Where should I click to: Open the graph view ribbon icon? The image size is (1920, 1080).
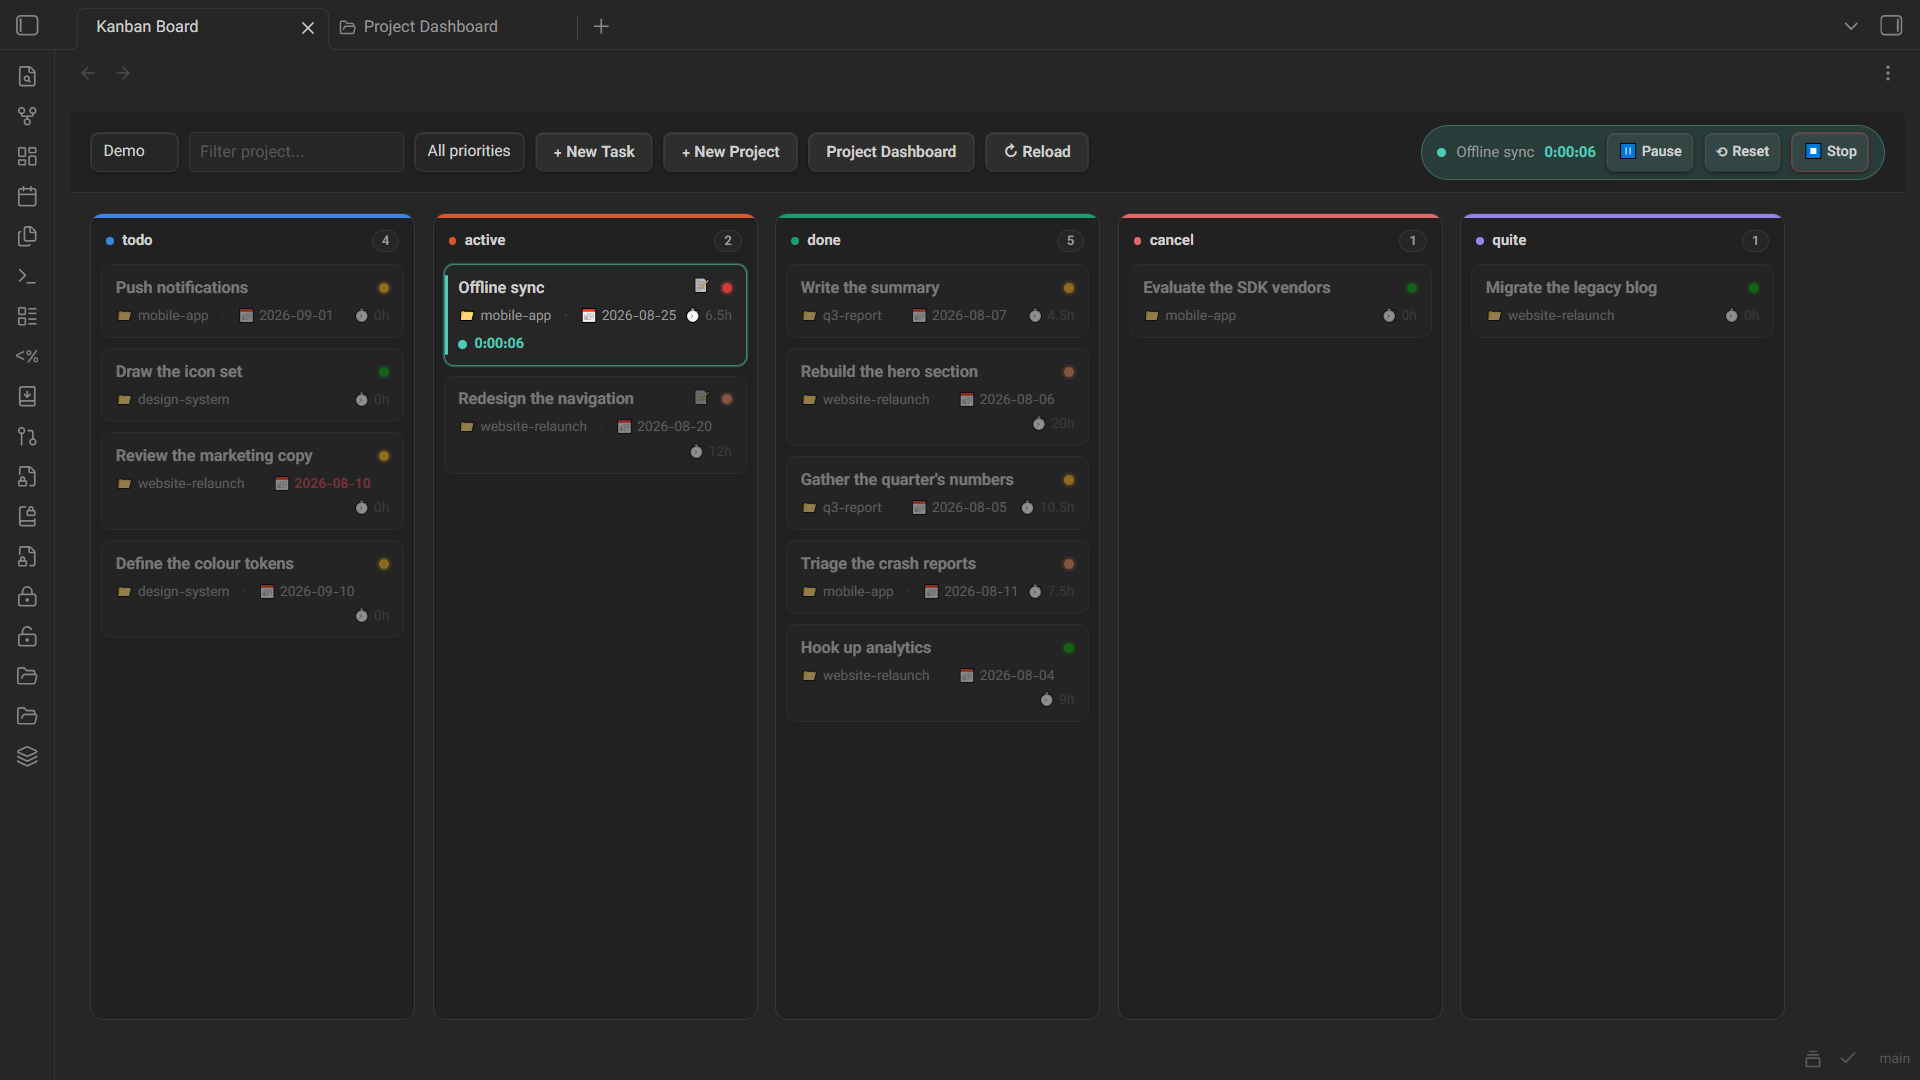(28, 116)
